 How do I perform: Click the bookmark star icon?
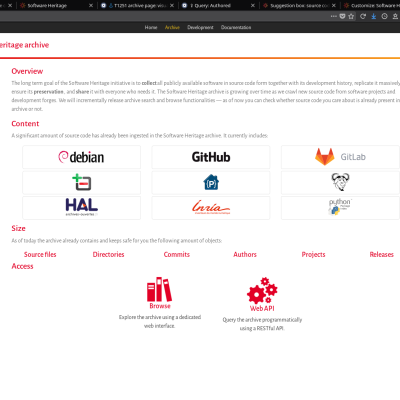[x=351, y=16]
